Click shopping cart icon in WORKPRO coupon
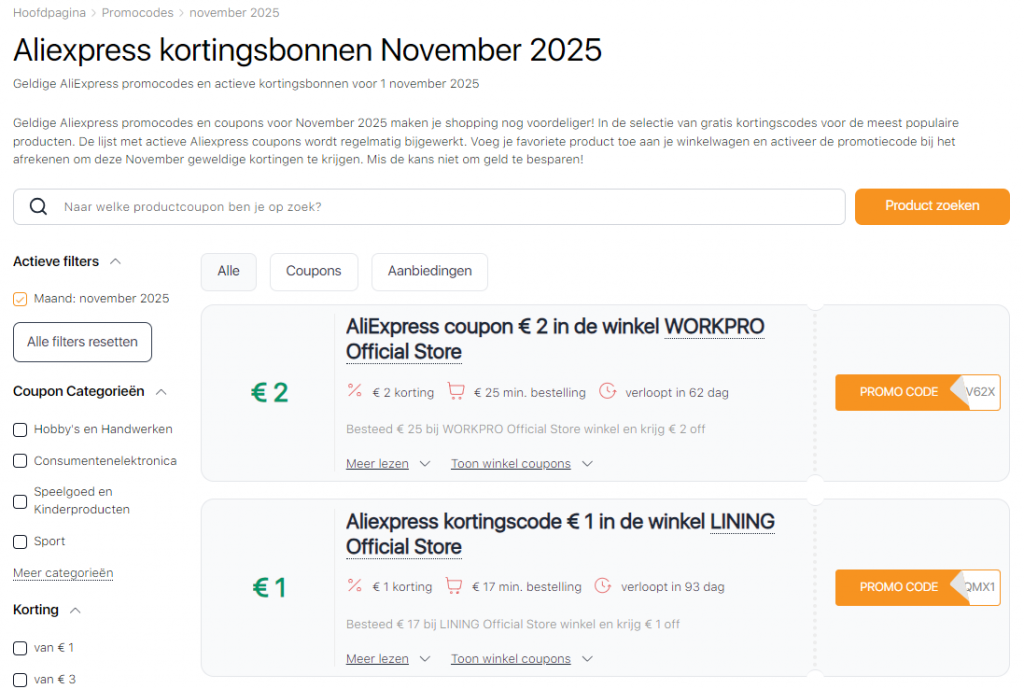The image size is (1024, 689). click(x=456, y=391)
